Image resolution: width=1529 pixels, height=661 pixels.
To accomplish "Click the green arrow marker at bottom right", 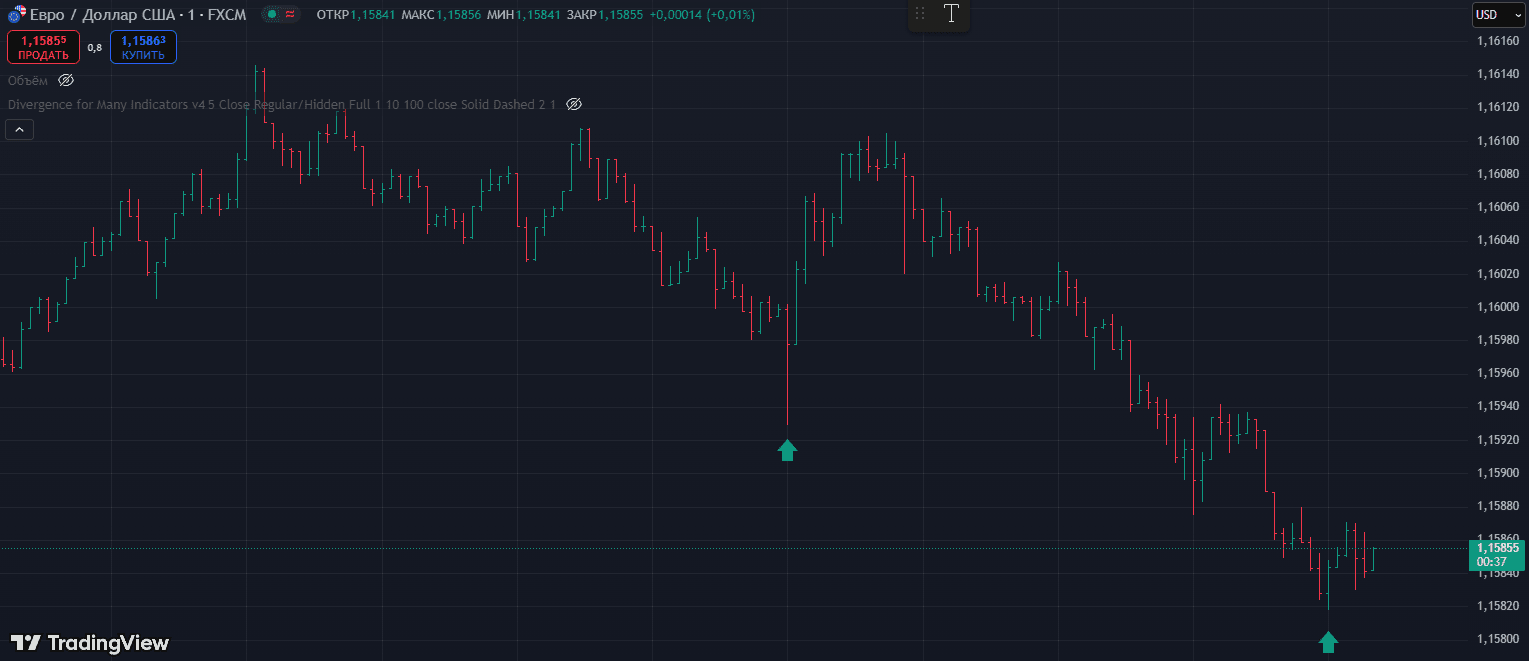I will coord(1328,642).
